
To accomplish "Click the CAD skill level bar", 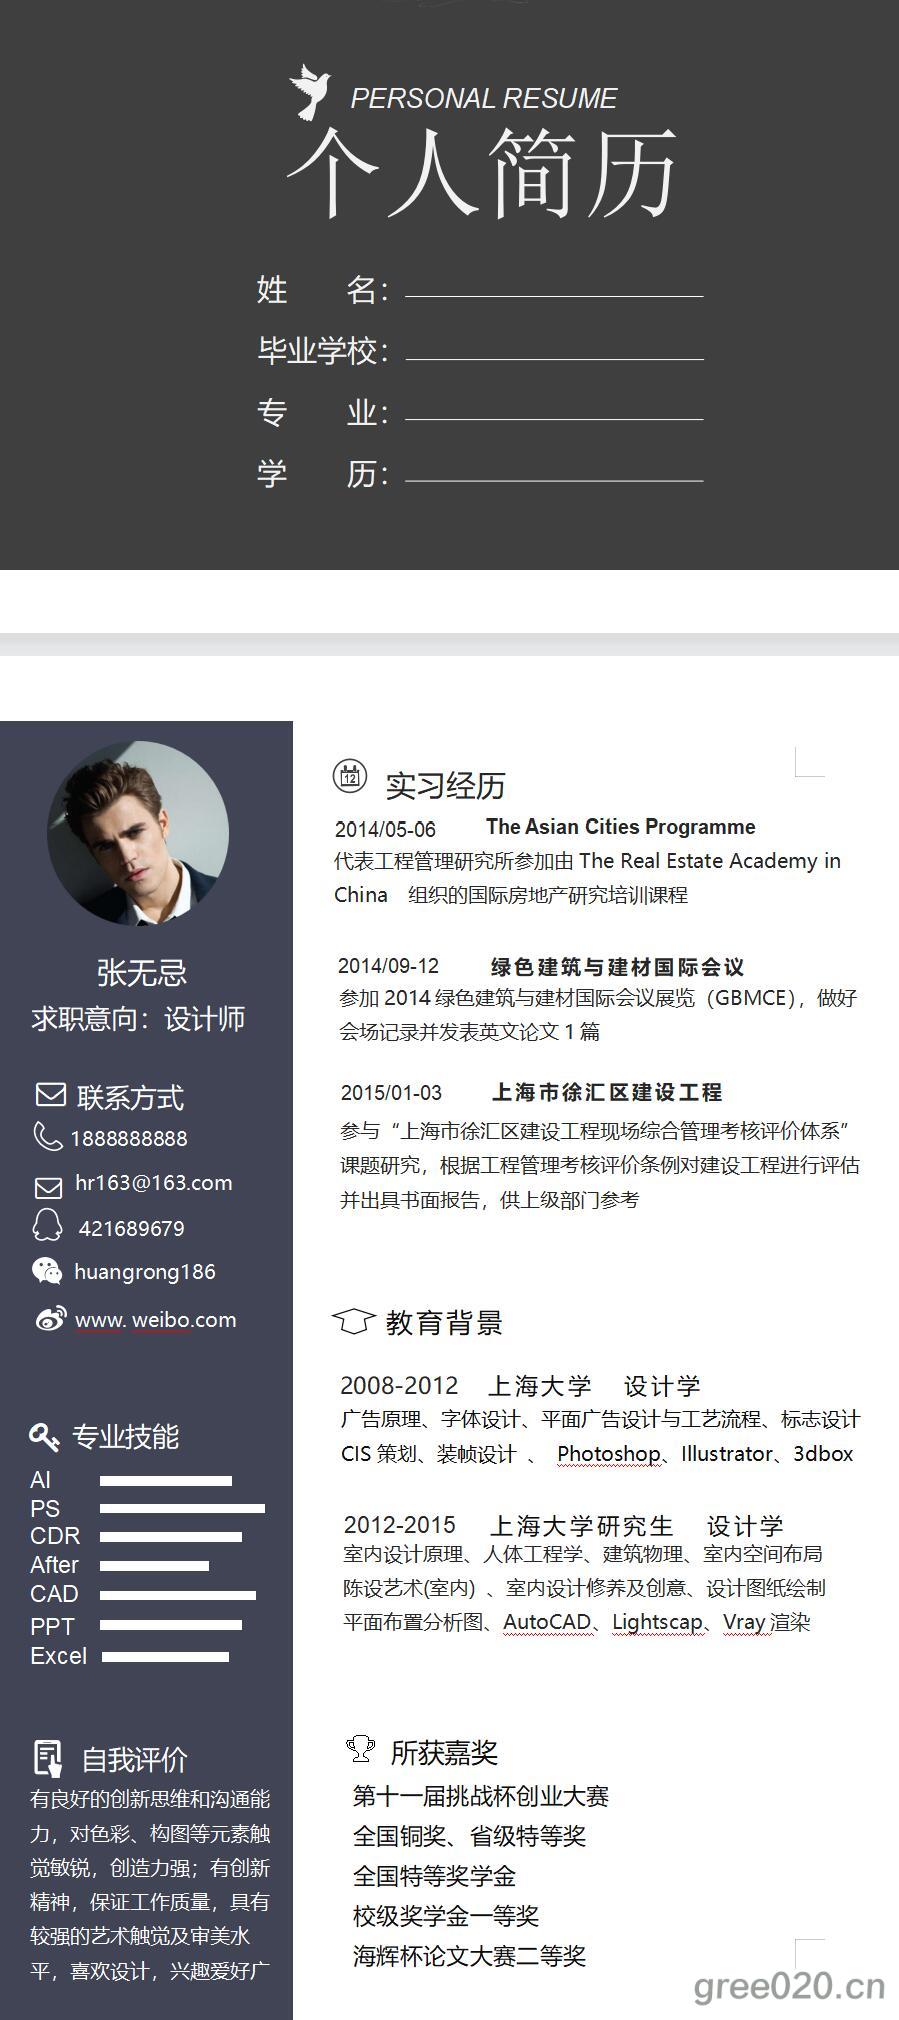I will coord(178,1595).
